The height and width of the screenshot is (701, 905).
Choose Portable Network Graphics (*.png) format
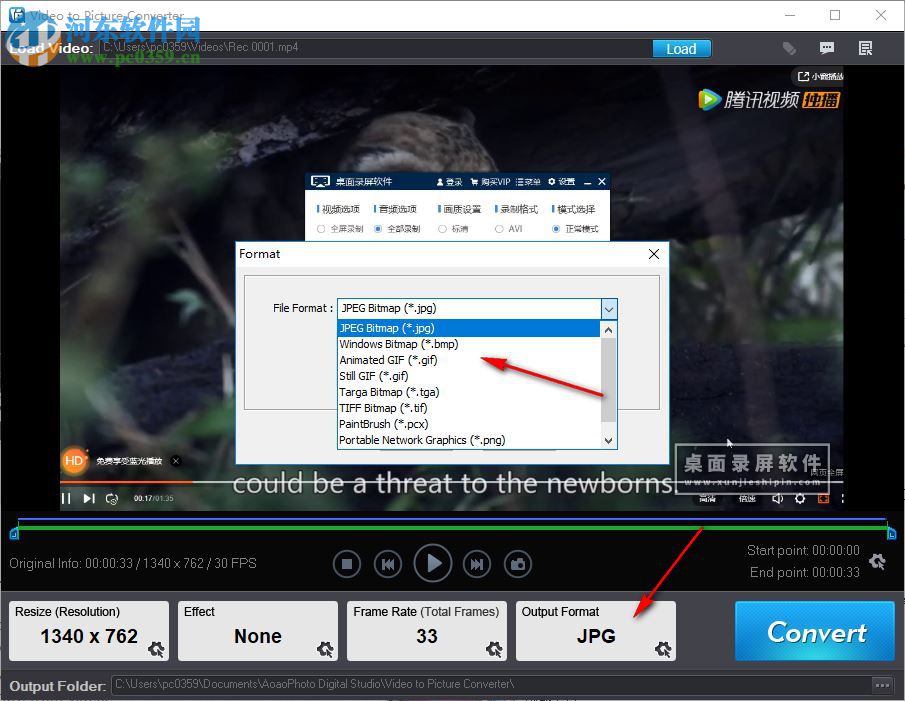pyautogui.click(x=420, y=440)
